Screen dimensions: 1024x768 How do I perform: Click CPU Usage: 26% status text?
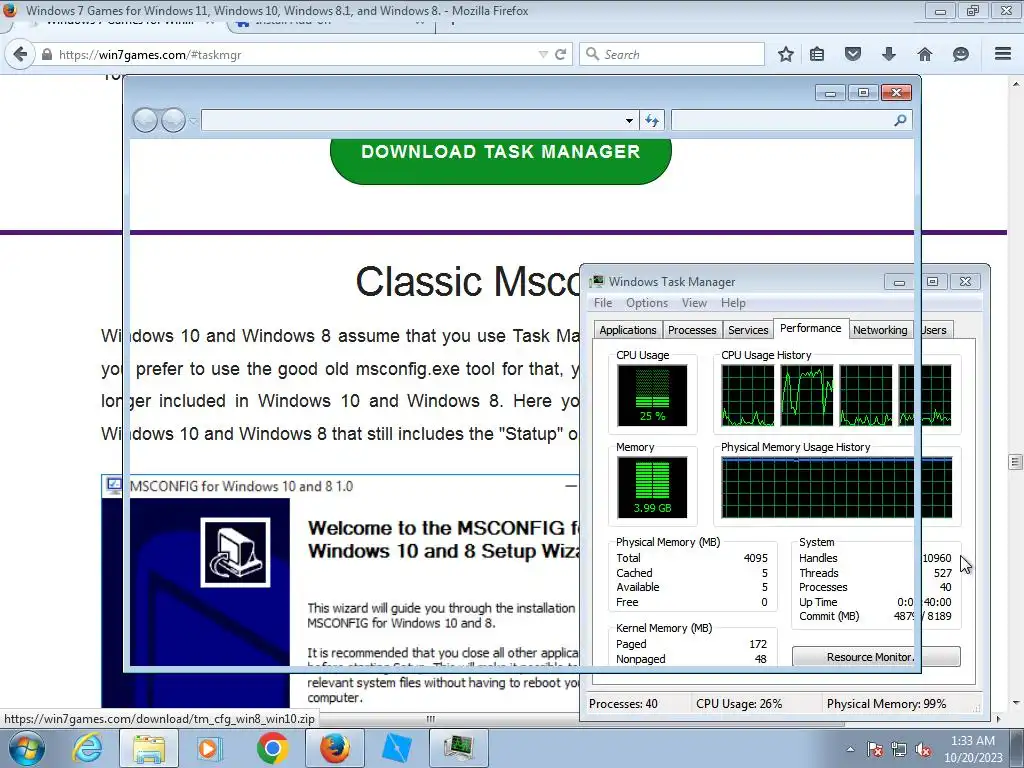tap(739, 704)
